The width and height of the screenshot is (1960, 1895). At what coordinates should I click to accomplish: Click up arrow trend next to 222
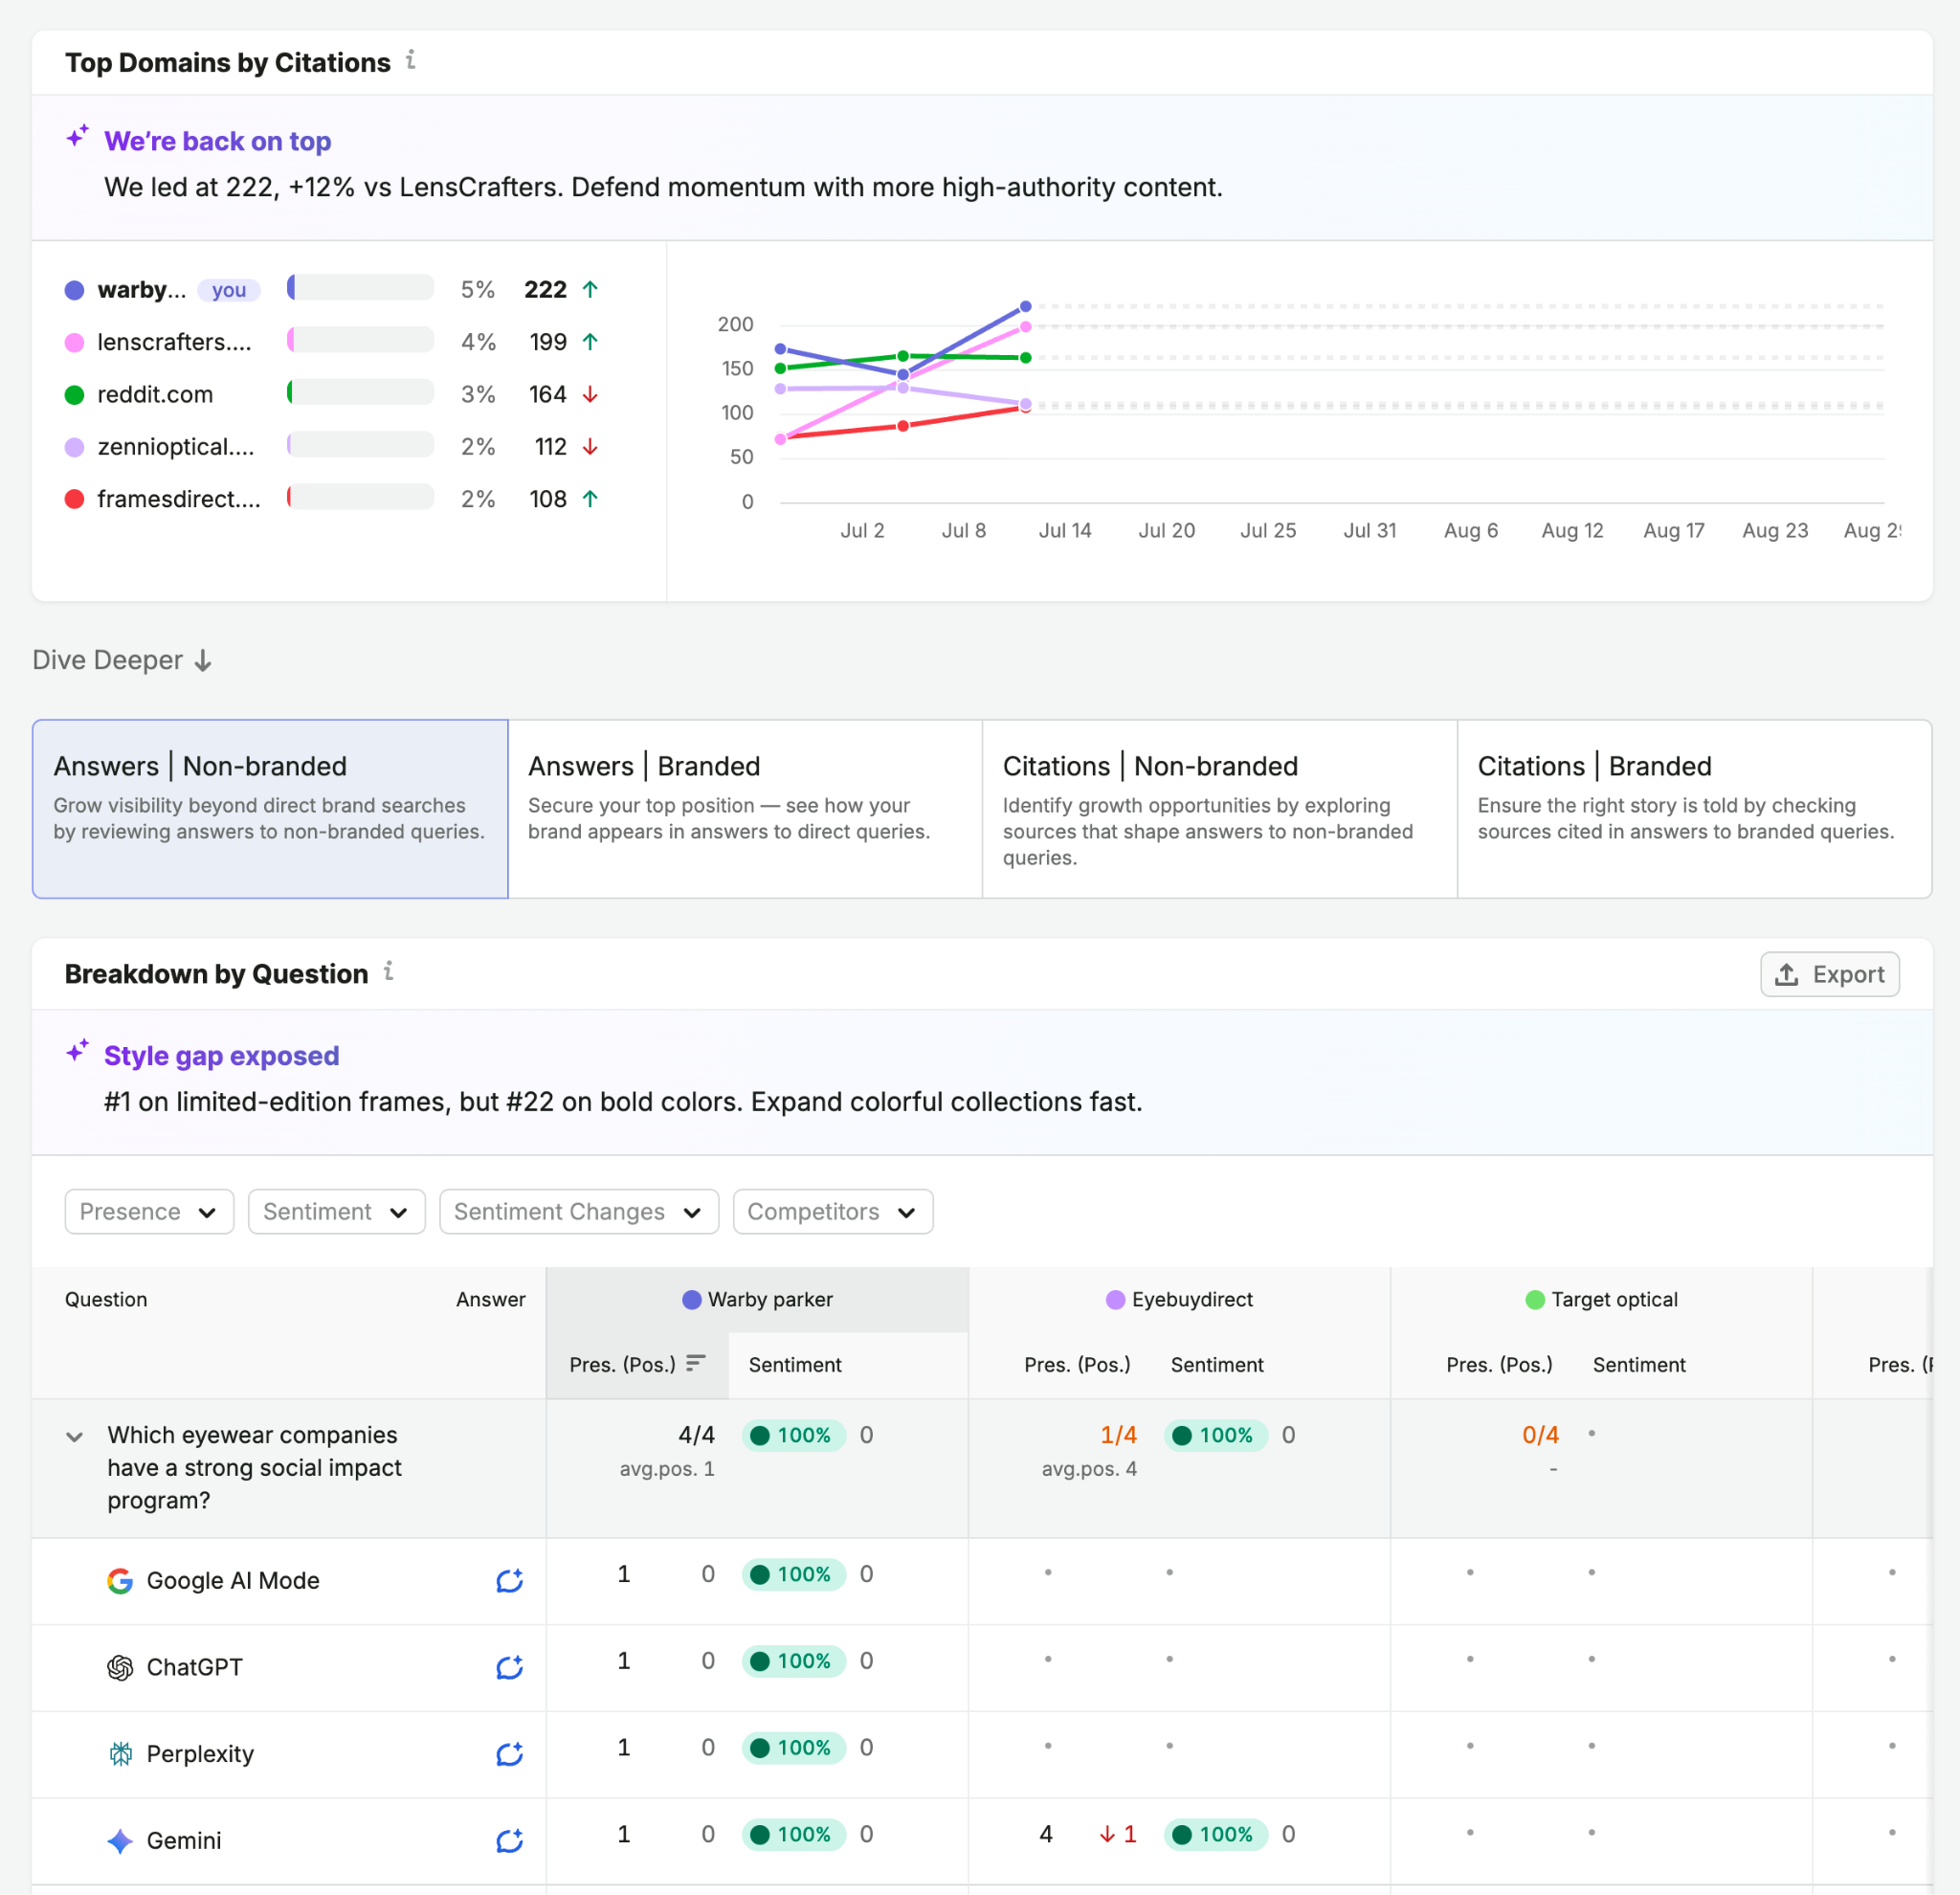pos(590,290)
